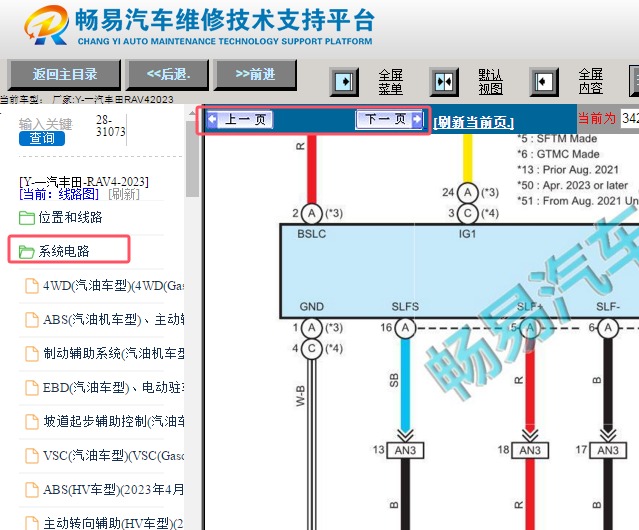The height and width of the screenshot is (530, 639).
Task: Click the 畅易 platform logo
Action: [x=46, y=25]
